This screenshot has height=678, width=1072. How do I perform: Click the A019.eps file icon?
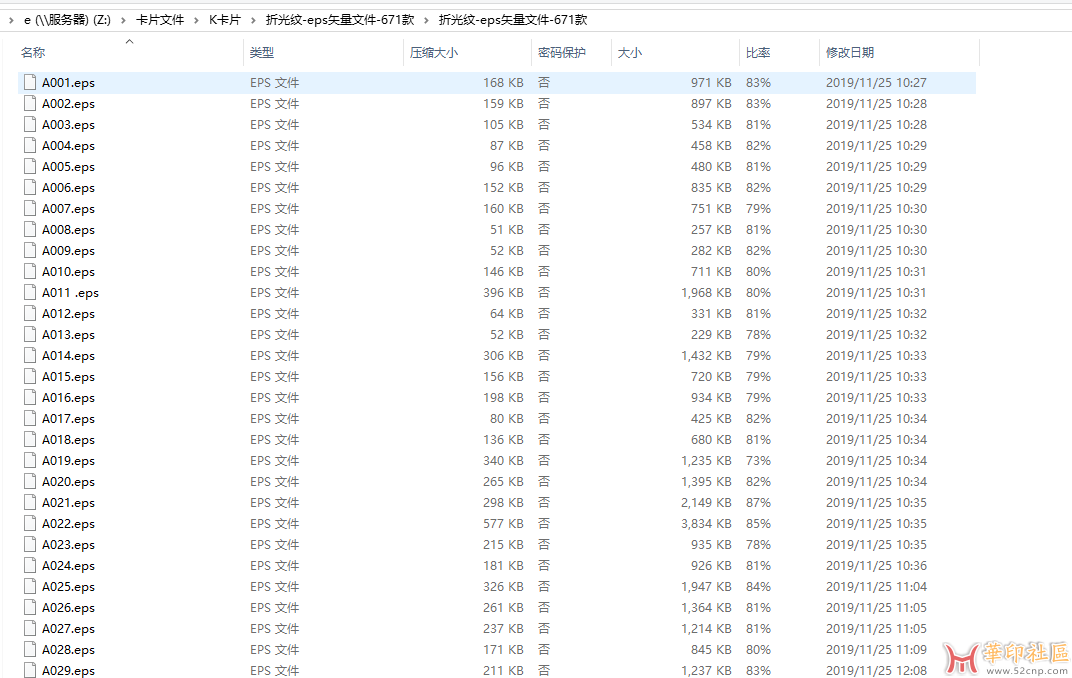(29, 461)
